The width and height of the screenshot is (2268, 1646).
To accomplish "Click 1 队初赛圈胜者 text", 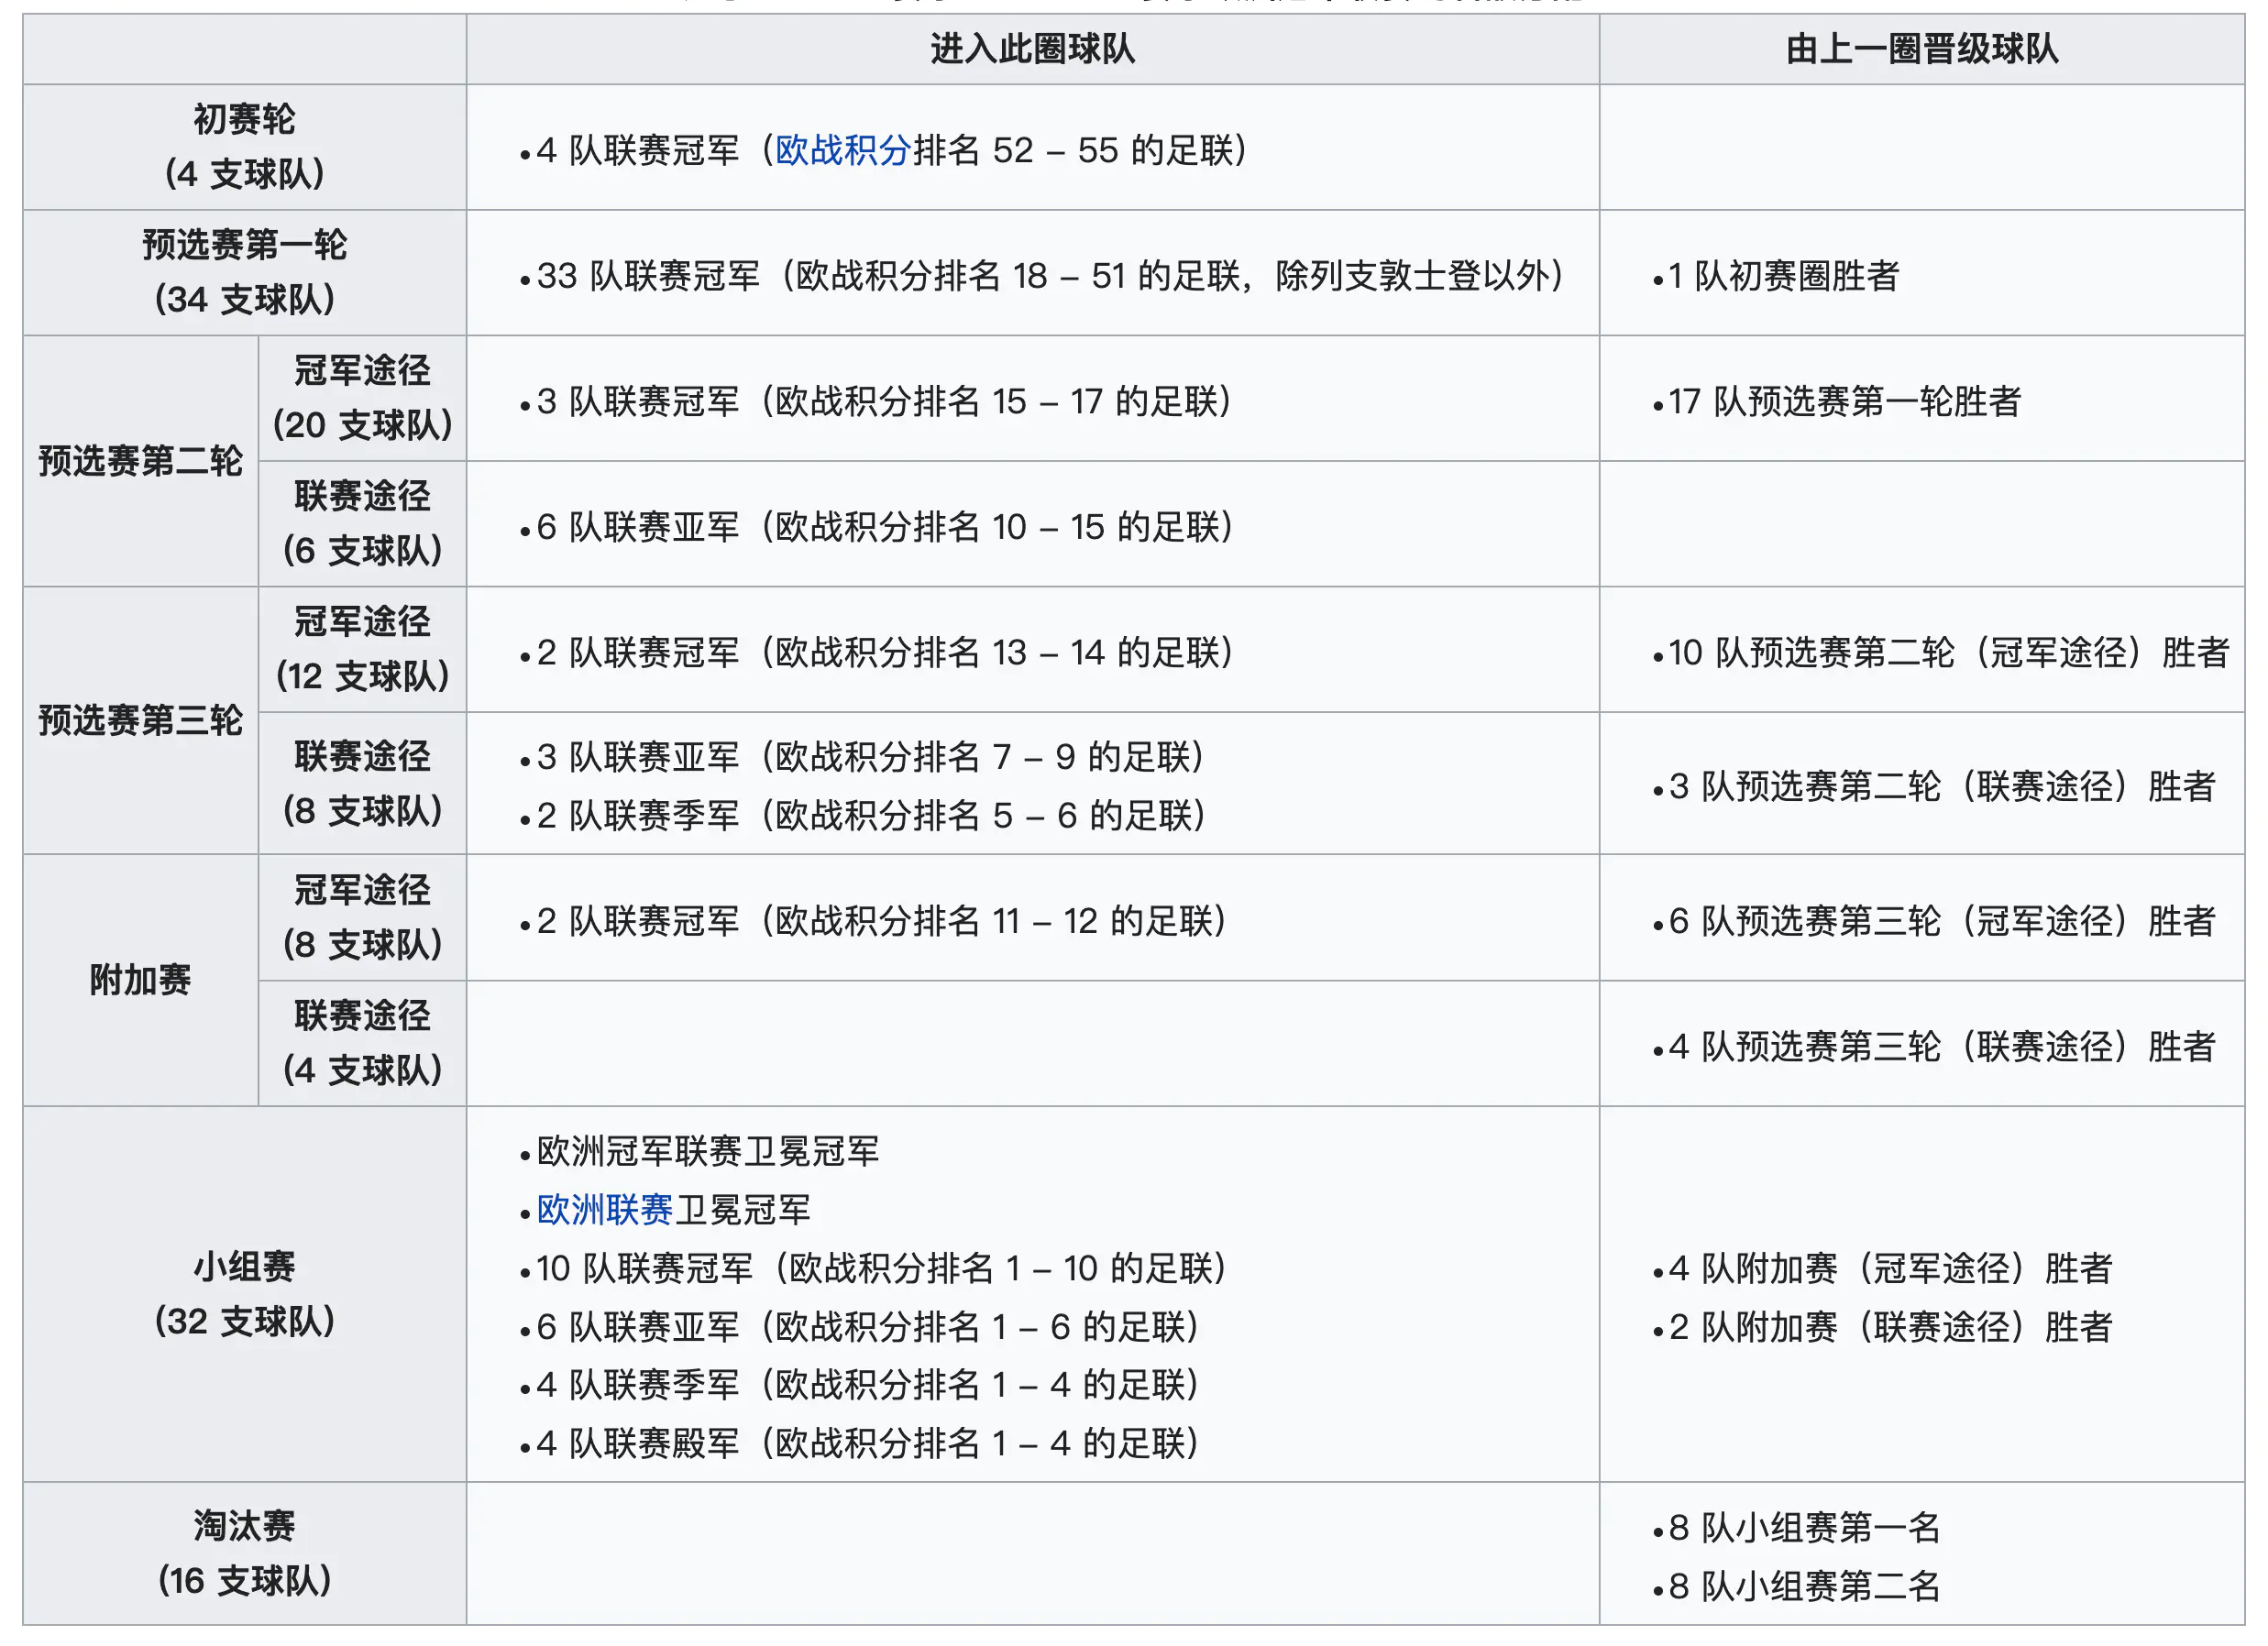I will 1783,275.
